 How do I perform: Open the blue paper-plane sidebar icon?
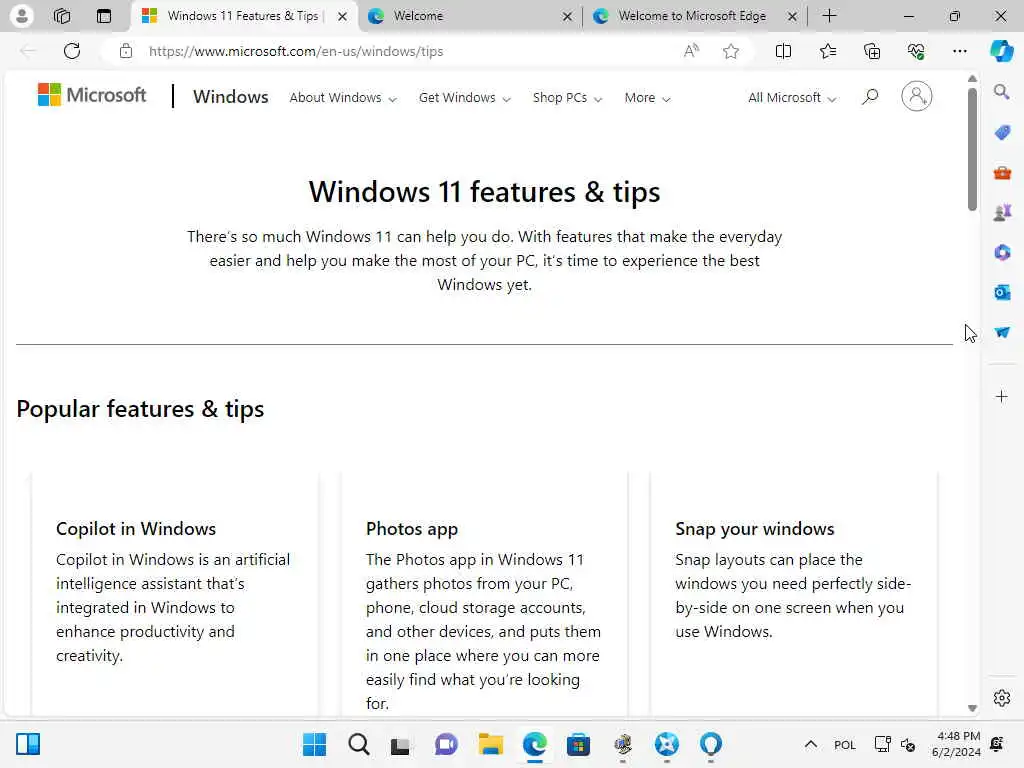1002,332
